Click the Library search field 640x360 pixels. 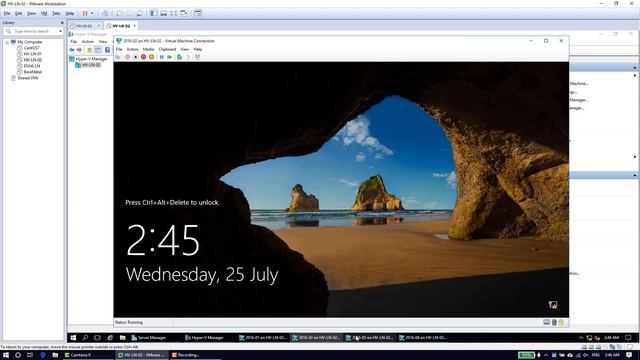[32, 31]
